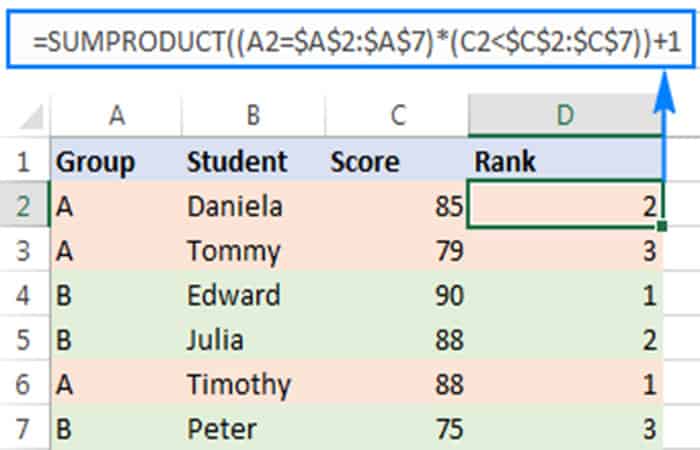The image size is (700, 450).
Task: Select Peter's group cell B
Action: pos(117,428)
